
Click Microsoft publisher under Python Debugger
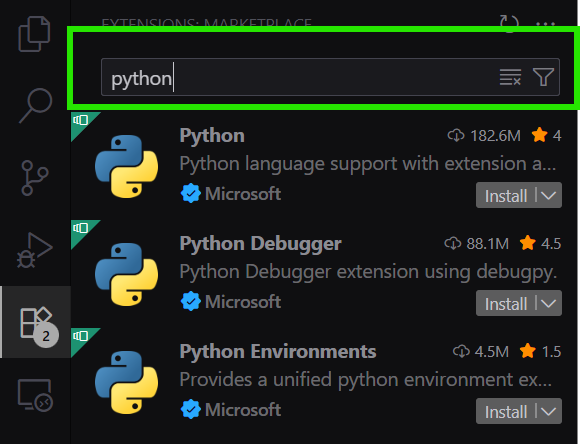point(231,302)
